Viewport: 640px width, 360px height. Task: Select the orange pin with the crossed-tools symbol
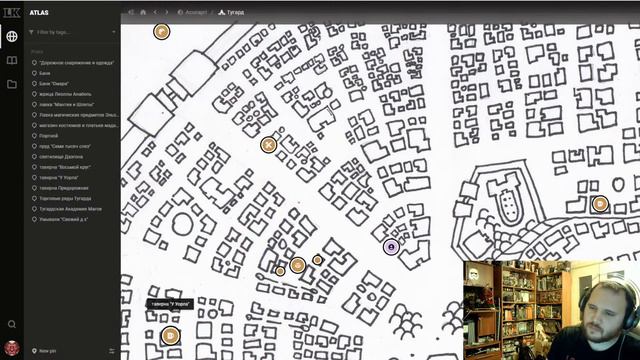click(269, 144)
